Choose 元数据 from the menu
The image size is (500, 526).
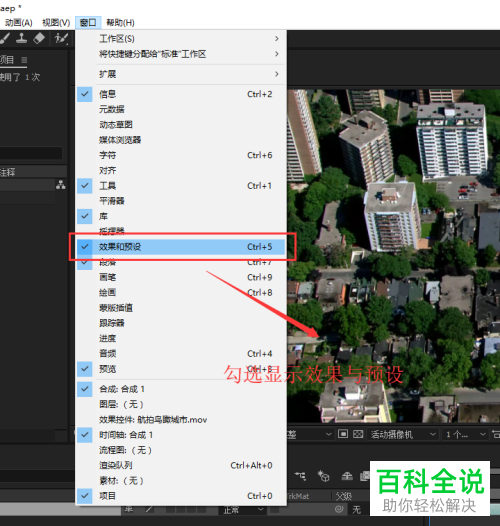pyautogui.click(x=181, y=109)
